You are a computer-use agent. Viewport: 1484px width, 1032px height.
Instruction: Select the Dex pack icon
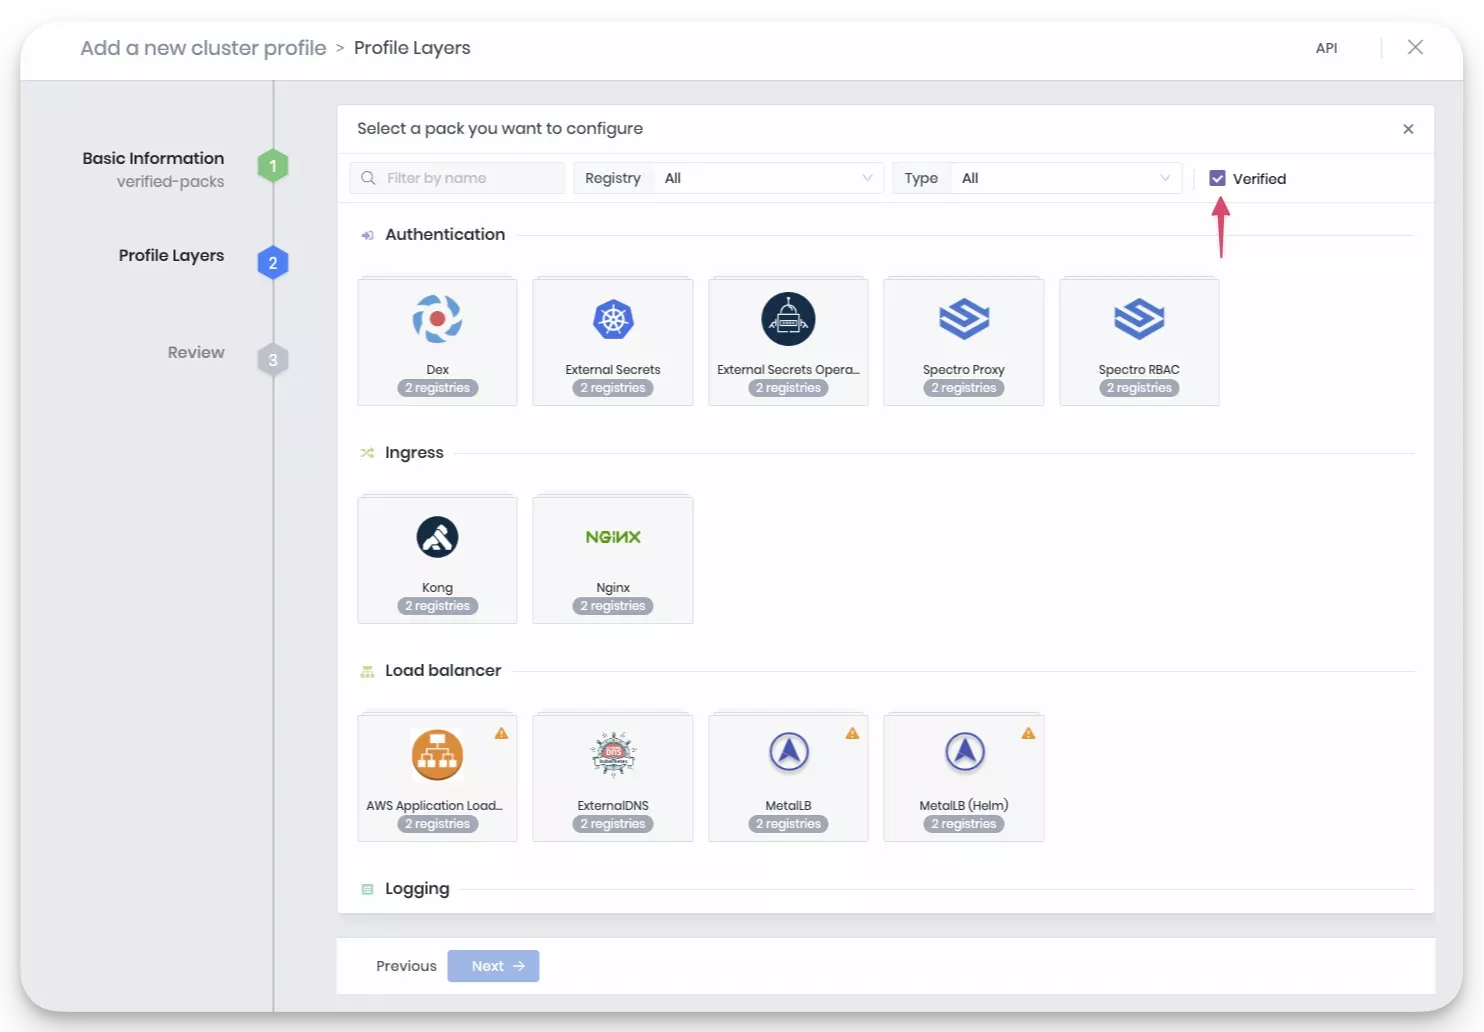coord(437,320)
